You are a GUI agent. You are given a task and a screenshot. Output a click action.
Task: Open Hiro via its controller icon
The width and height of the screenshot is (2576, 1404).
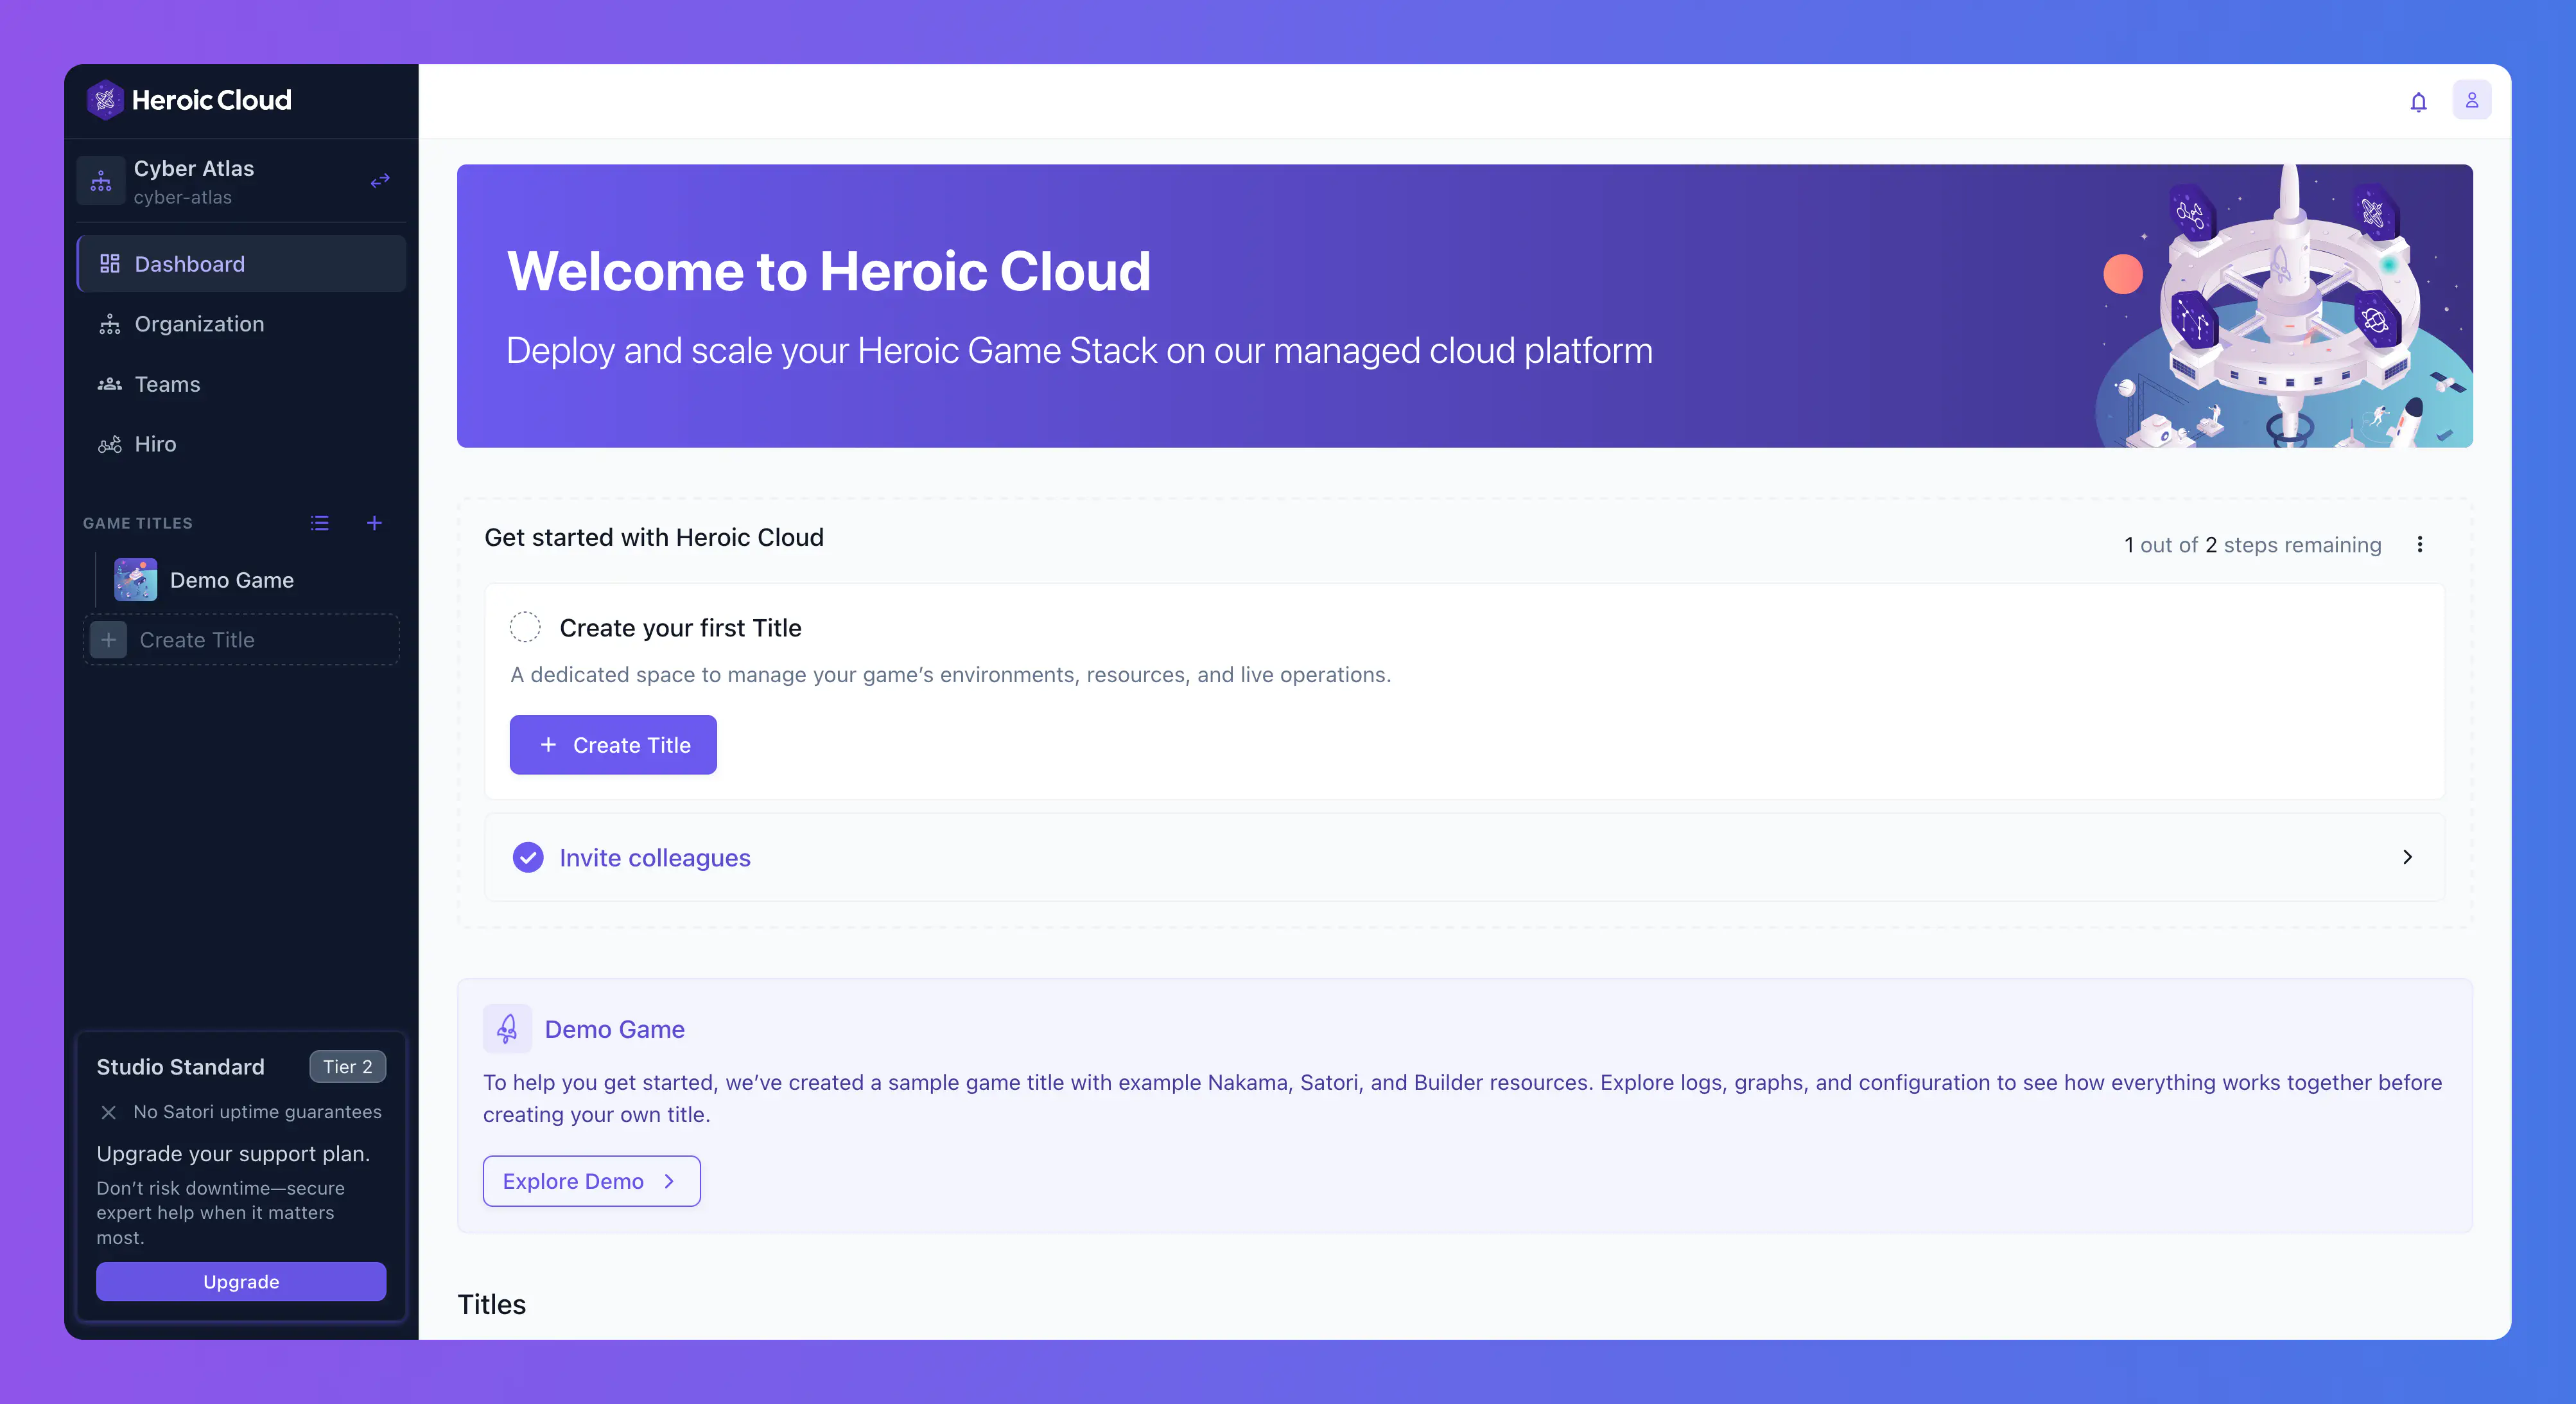click(x=110, y=444)
